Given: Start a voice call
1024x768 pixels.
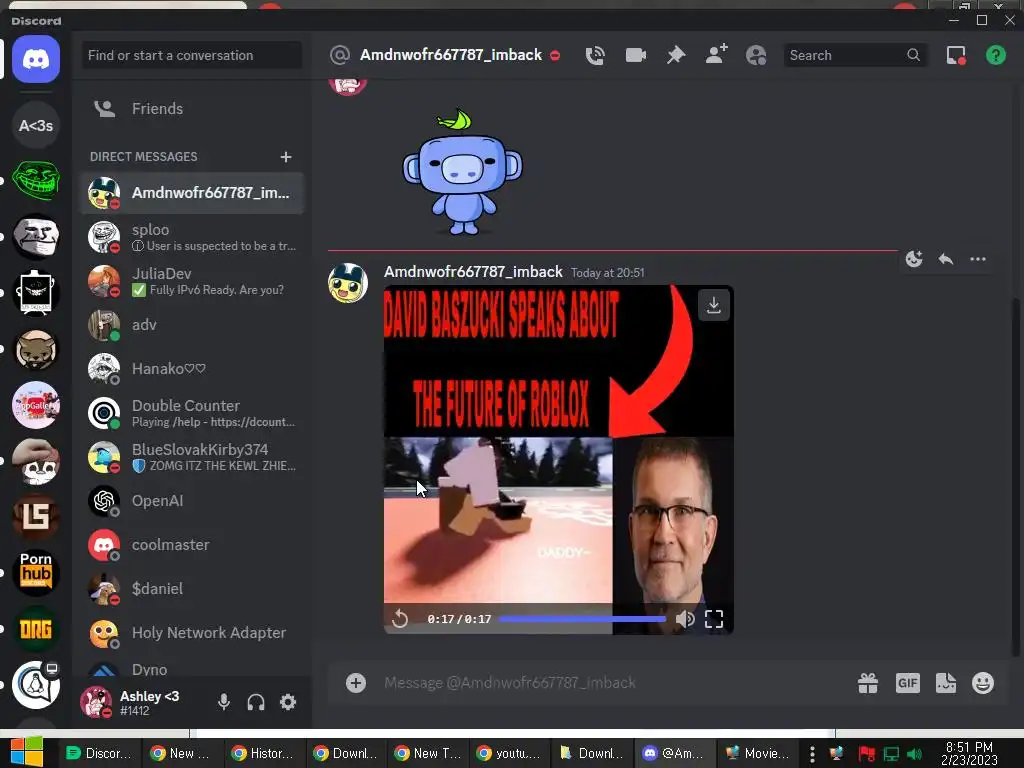Looking at the screenshot, I should [595, 56].
